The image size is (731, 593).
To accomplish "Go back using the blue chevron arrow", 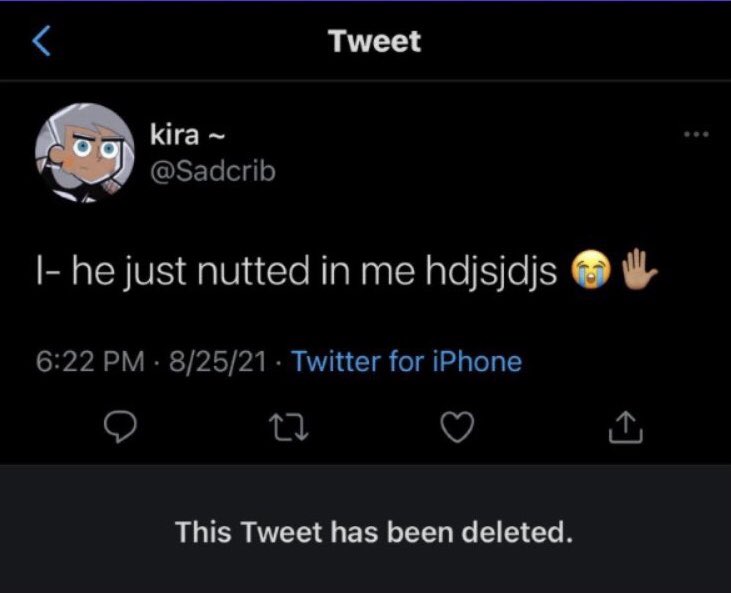I will tap(41, 41).
